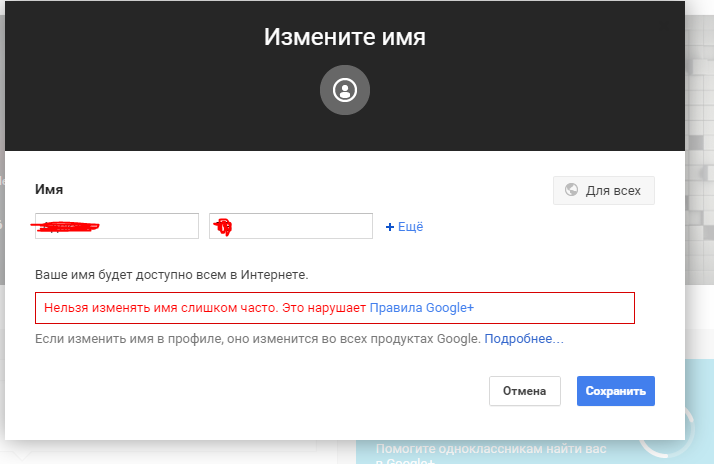This screenshot has width=714, height=464.
Task: Click the blue 'Сохранить' button
Action: 616,391
